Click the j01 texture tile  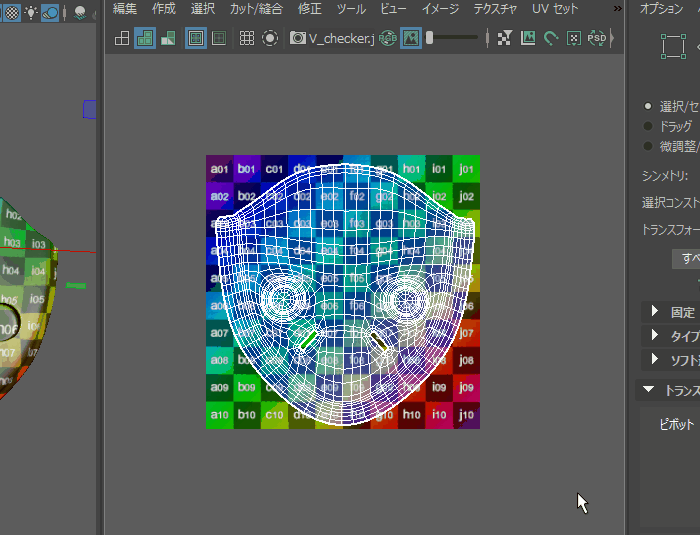(466, 169)
